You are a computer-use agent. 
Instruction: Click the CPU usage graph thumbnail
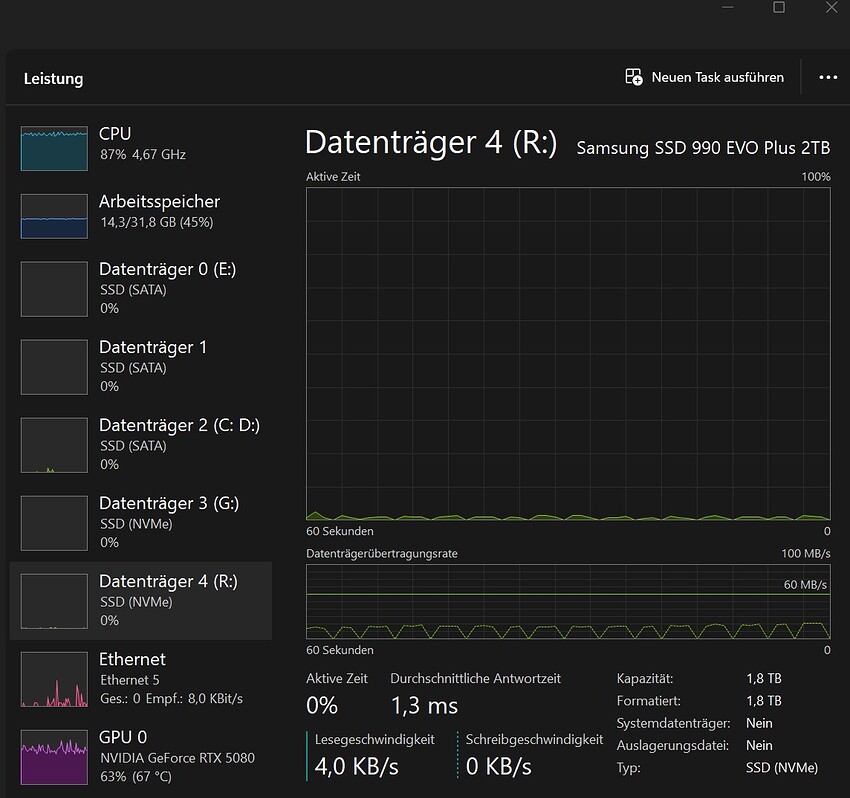54,148
